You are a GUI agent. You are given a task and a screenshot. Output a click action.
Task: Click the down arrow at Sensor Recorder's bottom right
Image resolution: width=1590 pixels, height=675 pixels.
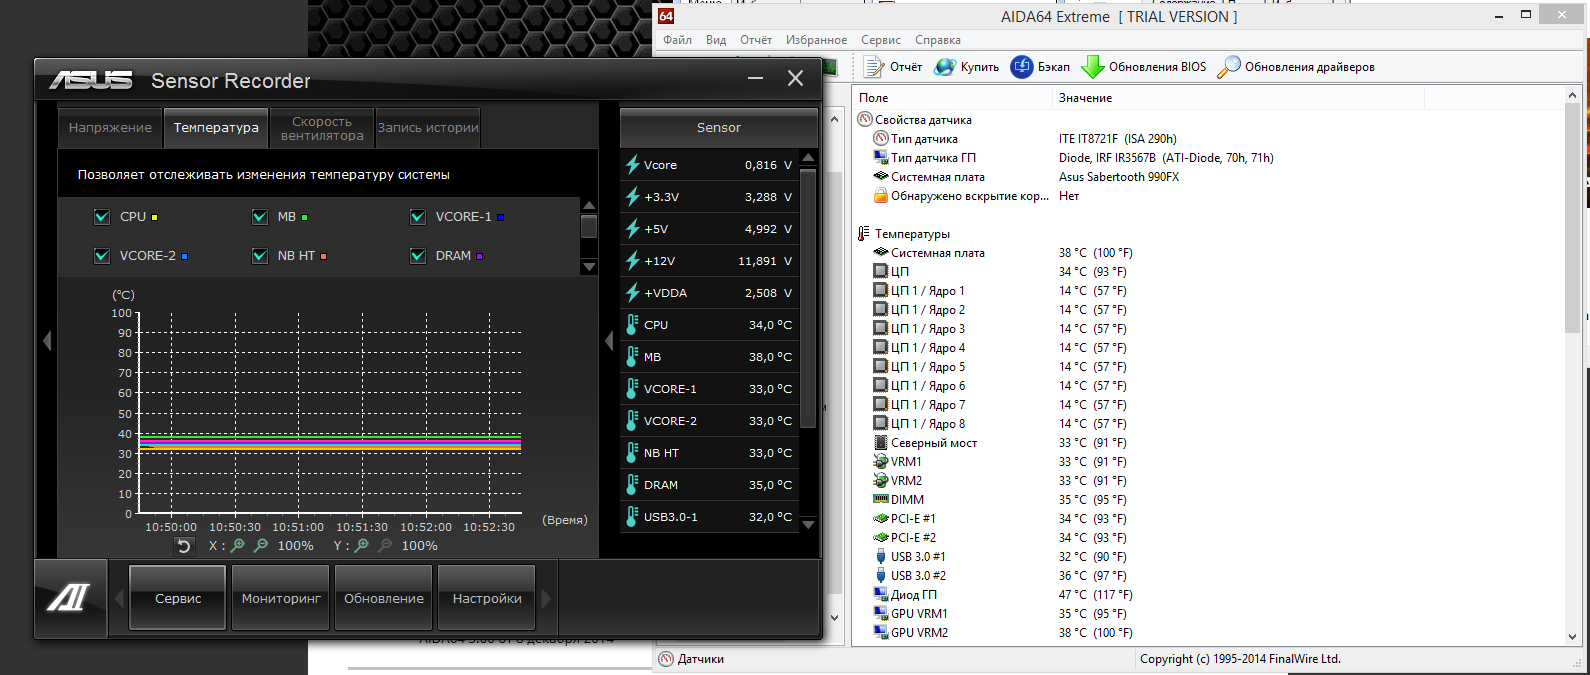(x=834, y=619)
